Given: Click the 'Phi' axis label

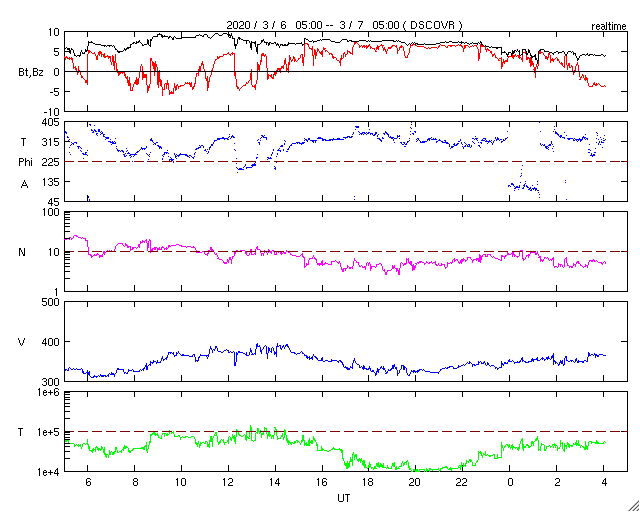Looking at the screenshot, I should [x=25, y=163].
